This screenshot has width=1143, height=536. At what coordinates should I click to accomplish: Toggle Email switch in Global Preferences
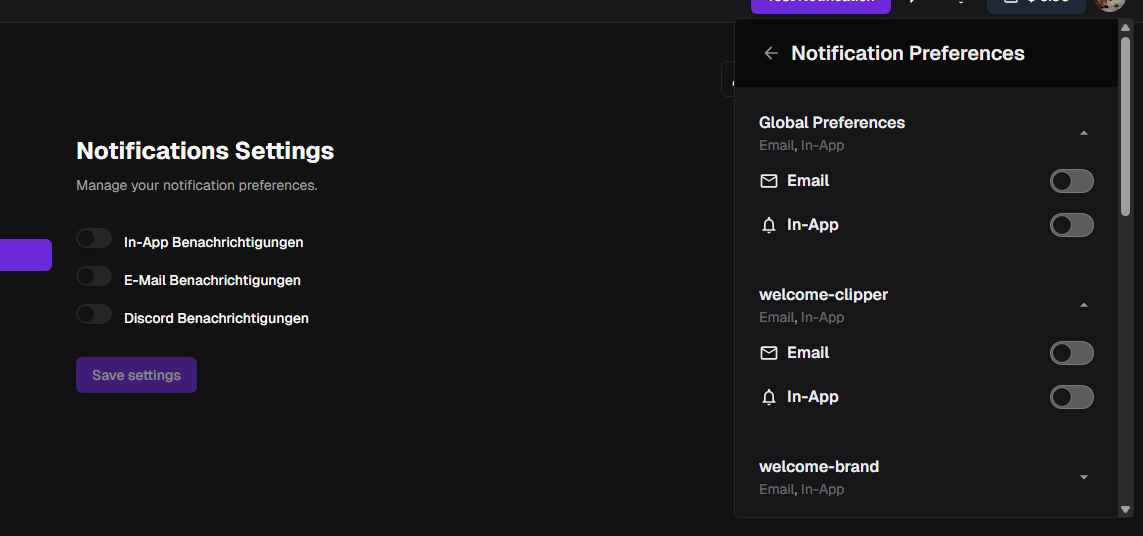pos(1071,181)
